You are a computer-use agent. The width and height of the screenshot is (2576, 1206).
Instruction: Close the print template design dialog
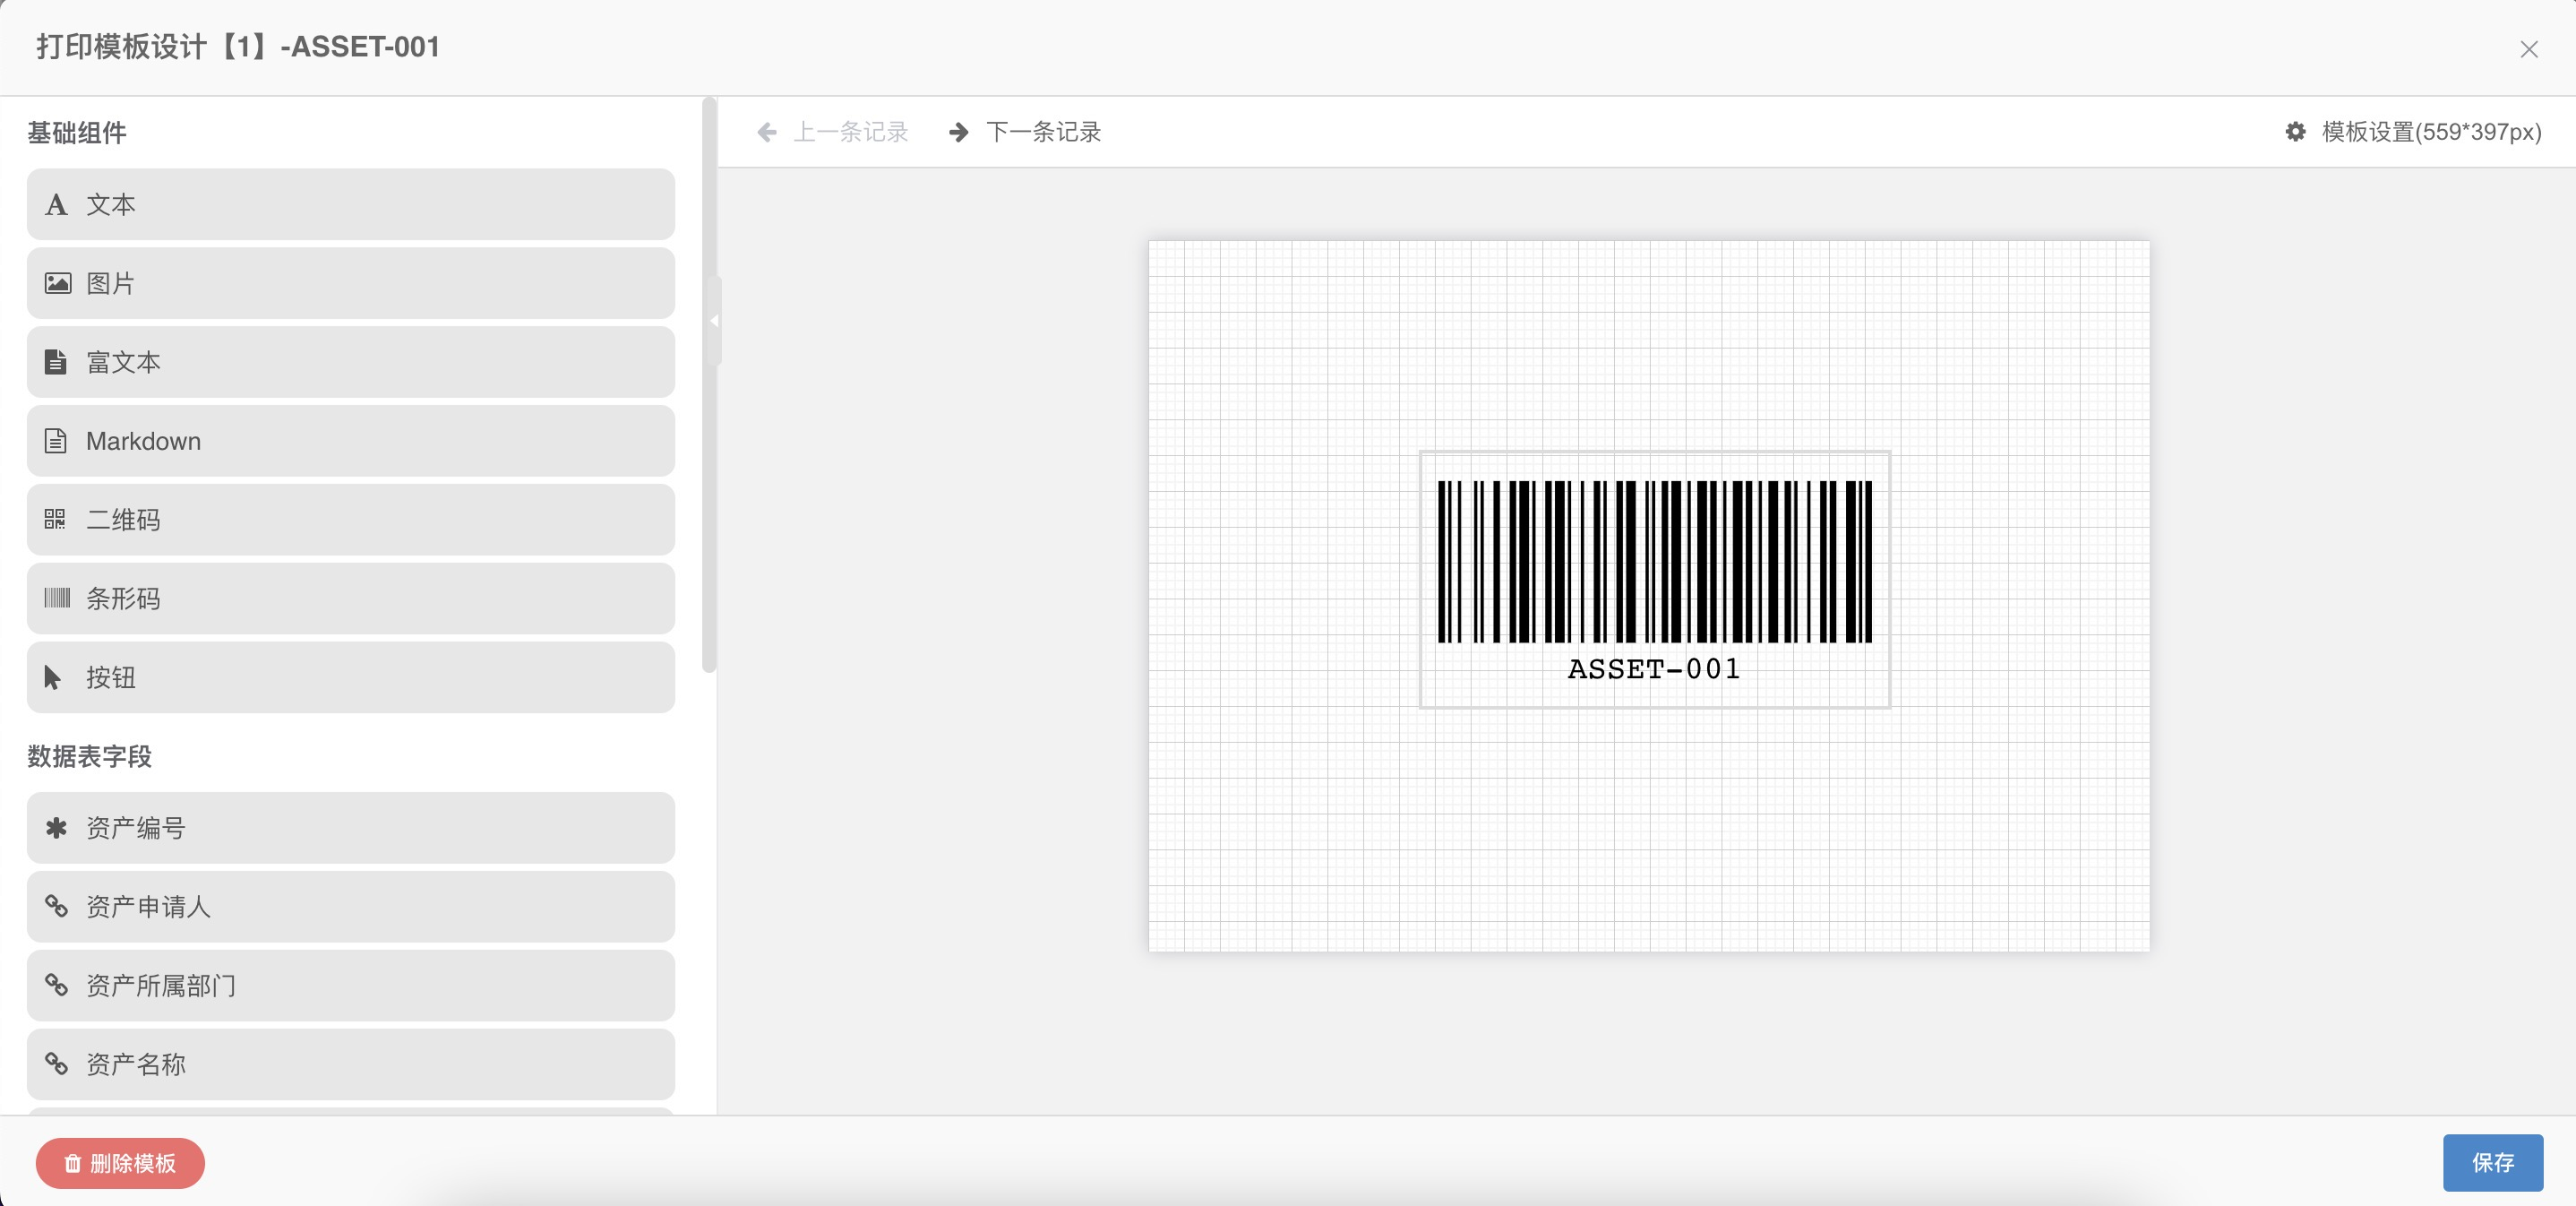tap(2528, 49)
